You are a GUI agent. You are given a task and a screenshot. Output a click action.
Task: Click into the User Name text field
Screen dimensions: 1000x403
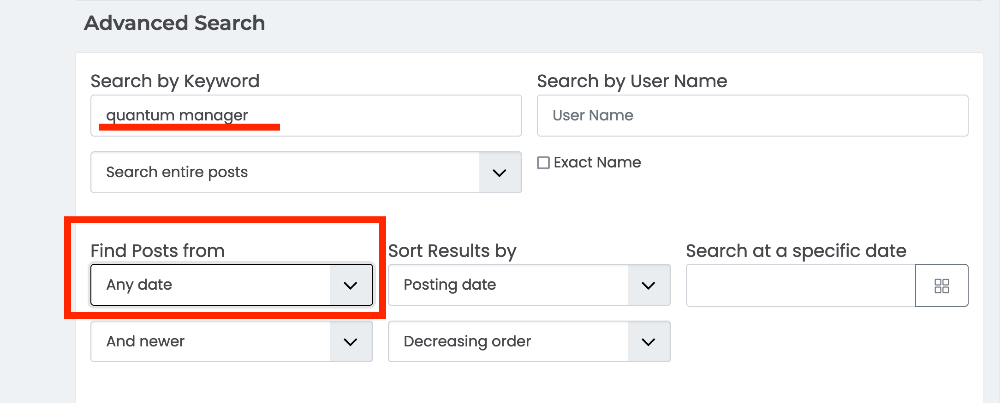point(752,116)
